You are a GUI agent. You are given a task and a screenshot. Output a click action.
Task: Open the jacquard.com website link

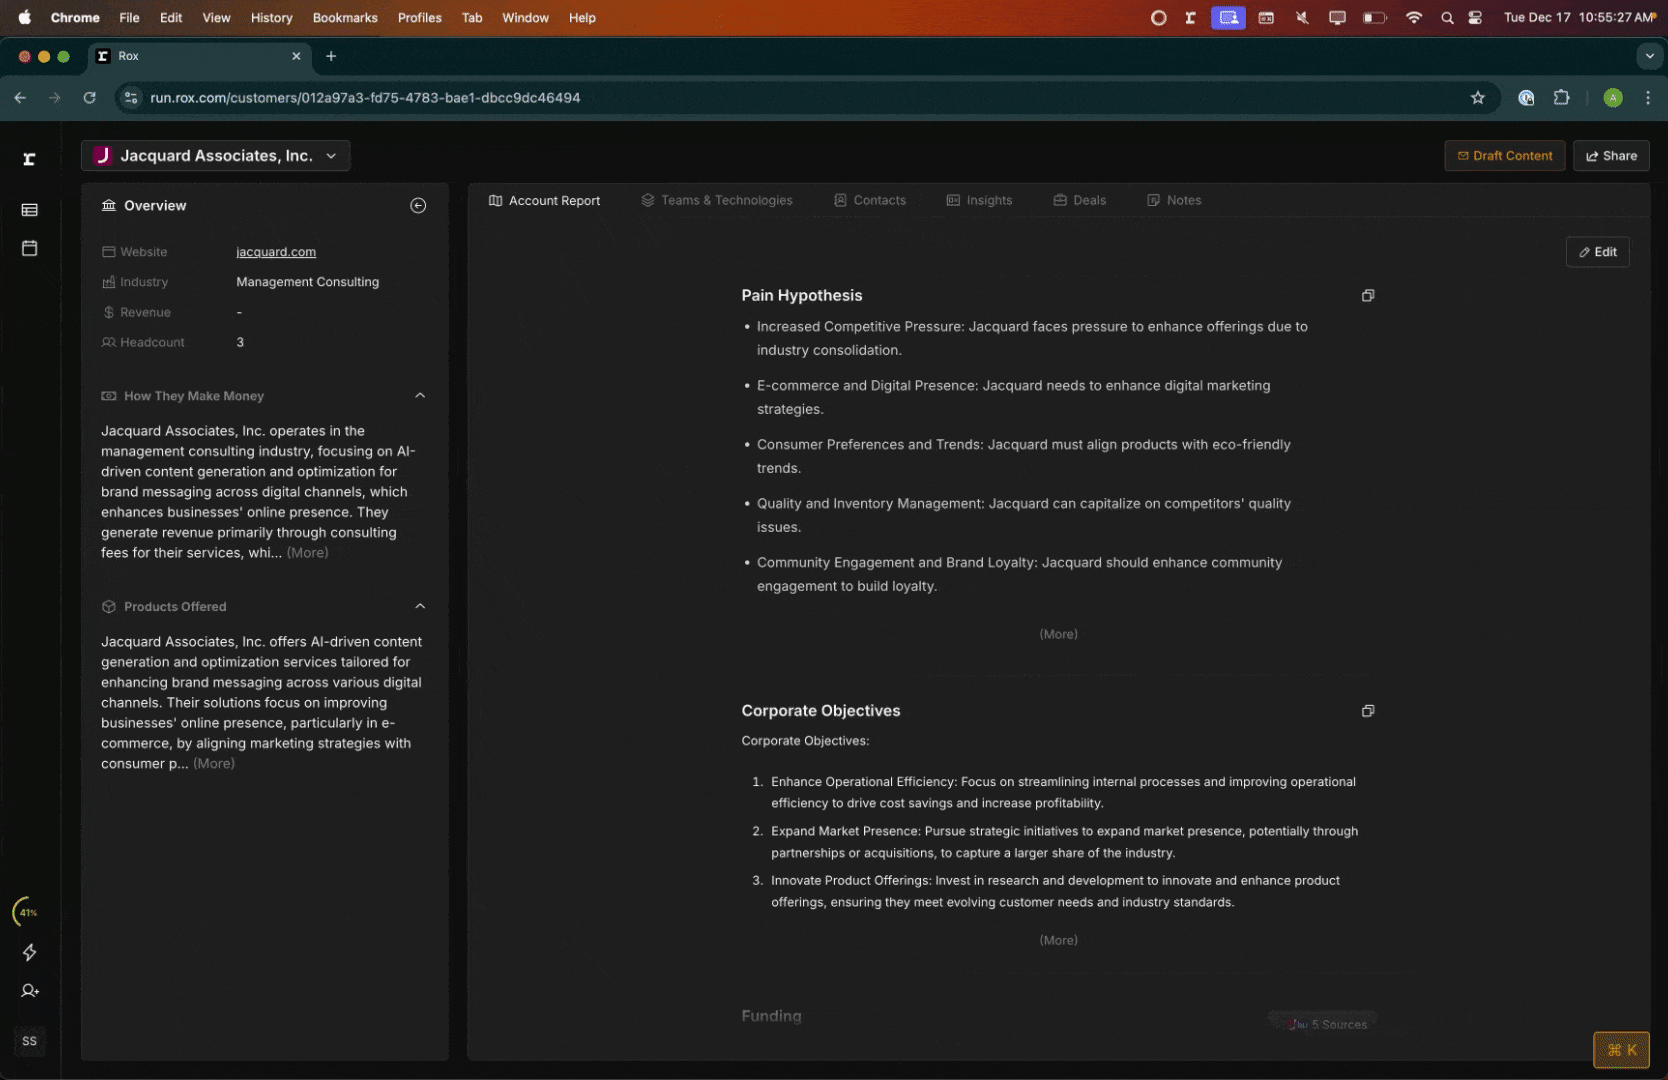(x=276, y=252)
